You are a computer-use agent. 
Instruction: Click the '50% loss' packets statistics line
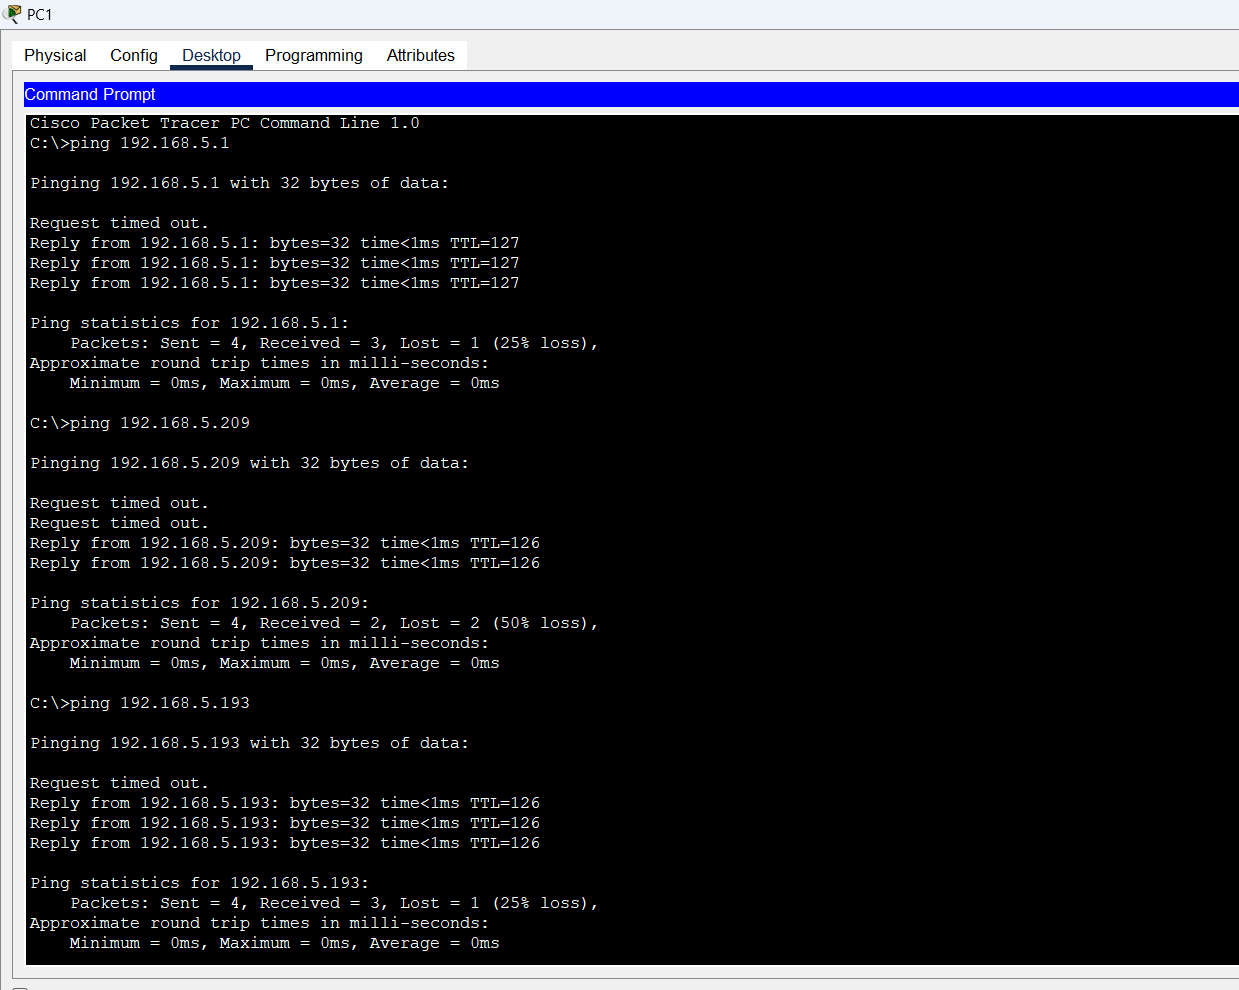[x=333, y=623]
